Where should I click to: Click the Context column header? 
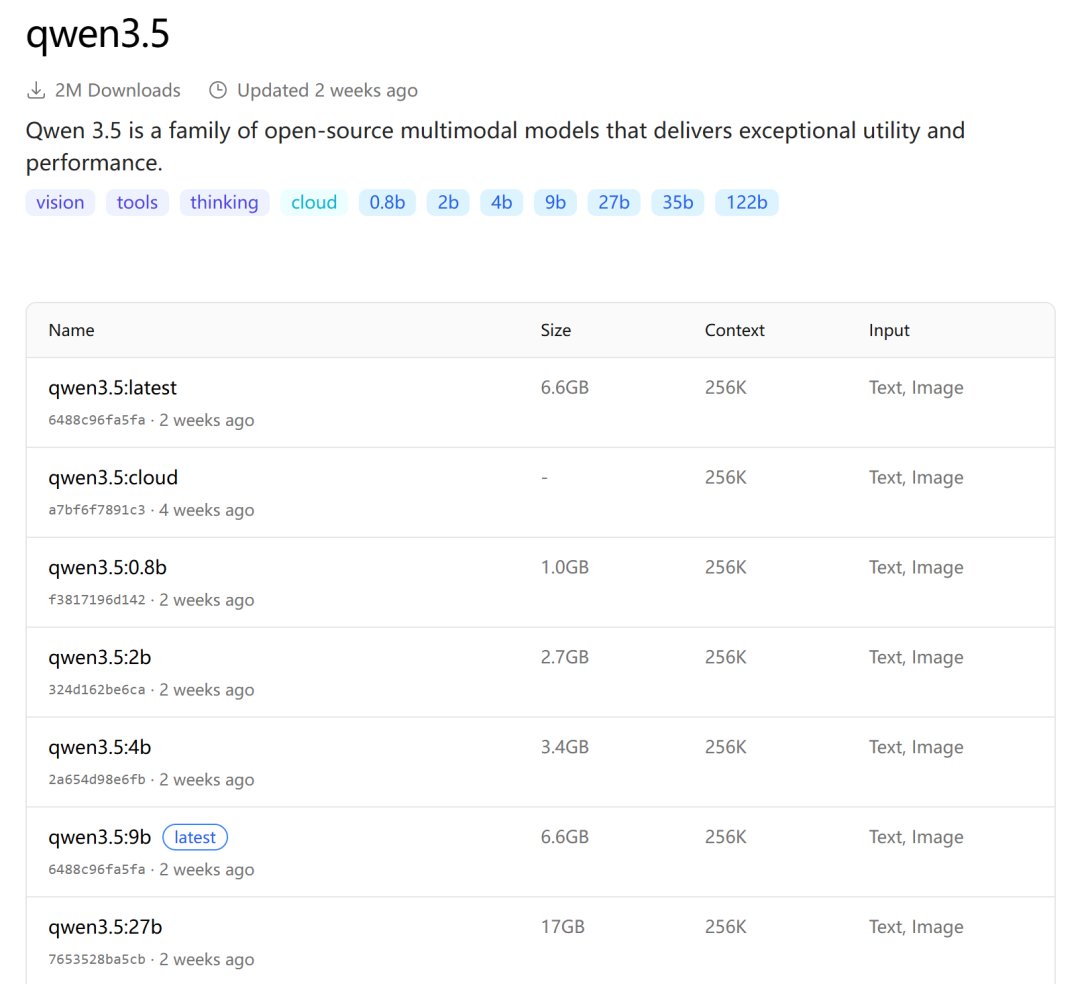click(734, 330)
